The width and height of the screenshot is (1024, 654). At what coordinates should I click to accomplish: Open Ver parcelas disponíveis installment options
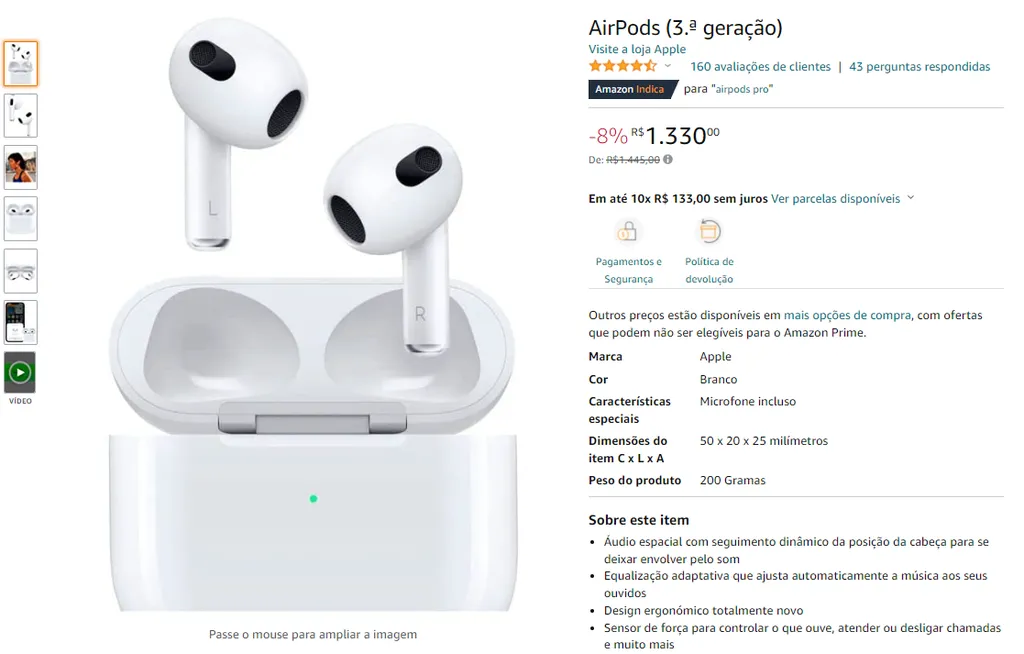coord(835,199)
